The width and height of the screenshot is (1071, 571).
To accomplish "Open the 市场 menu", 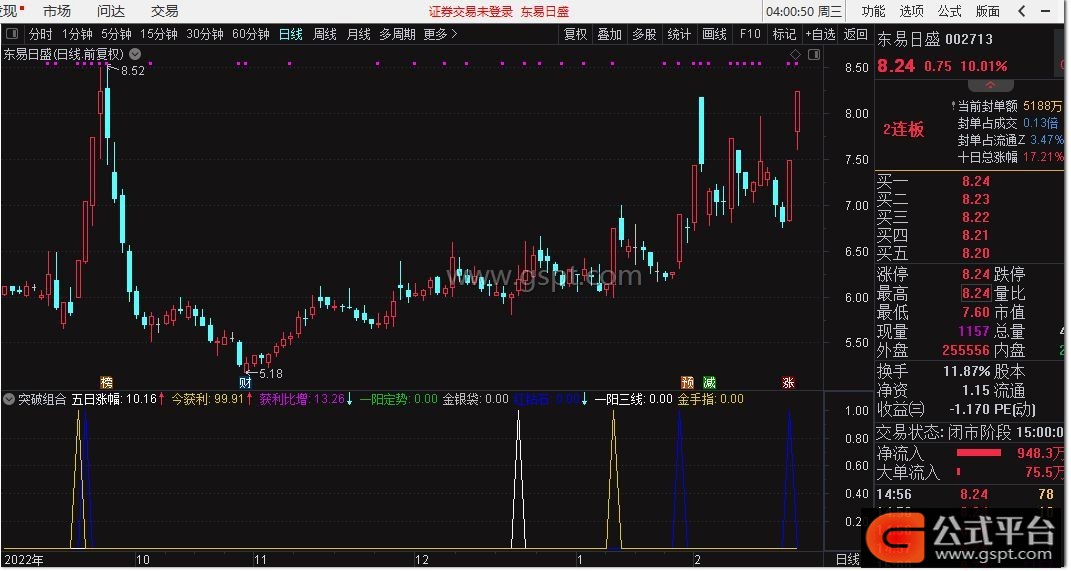I will point(57,11).
